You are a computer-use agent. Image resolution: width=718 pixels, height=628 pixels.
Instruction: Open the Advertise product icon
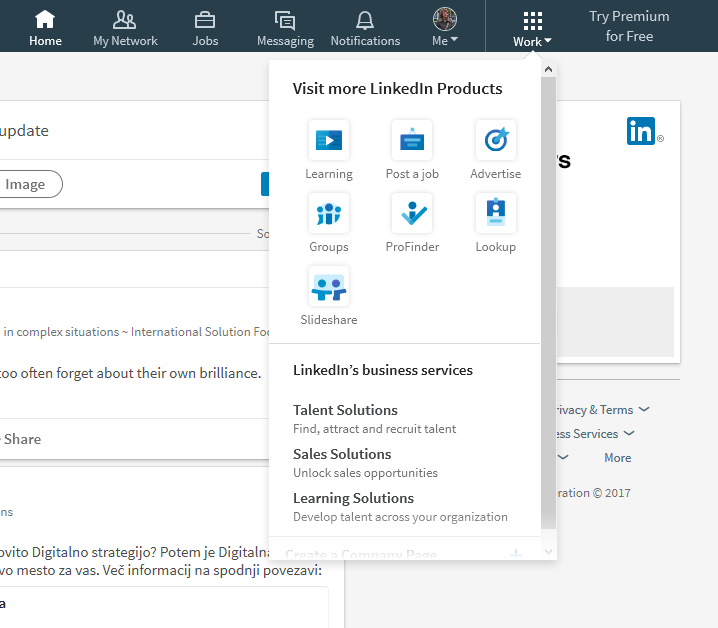496,141
